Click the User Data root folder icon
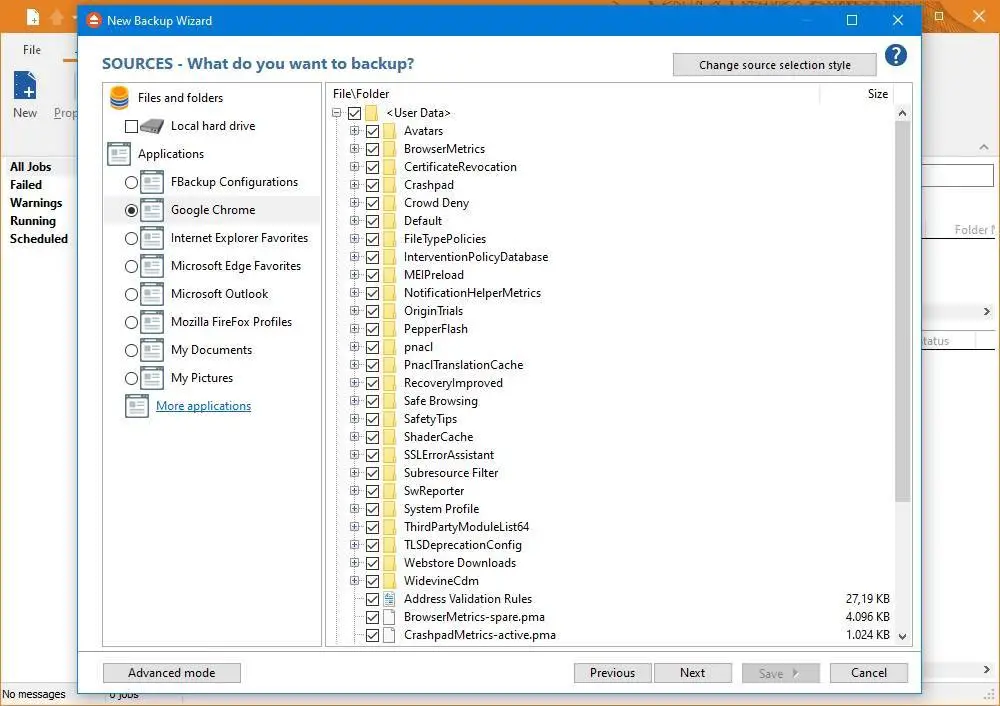Image resolution: width=1000 pixels, height=706 pixels. (x=372, y=114)
